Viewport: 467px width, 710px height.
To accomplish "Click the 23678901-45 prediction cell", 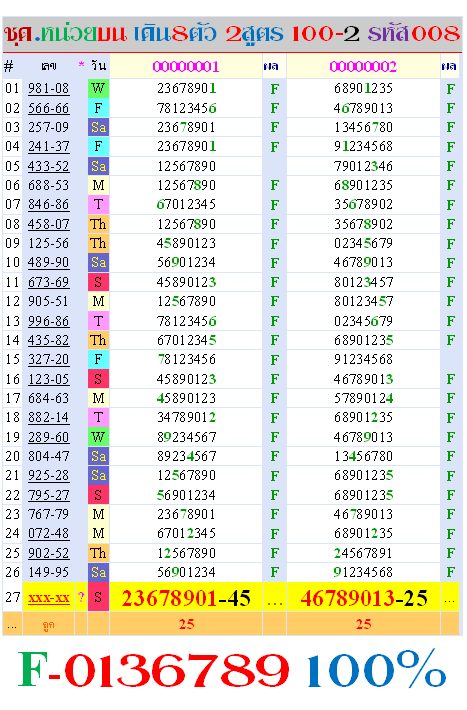I will click(186, 598).
